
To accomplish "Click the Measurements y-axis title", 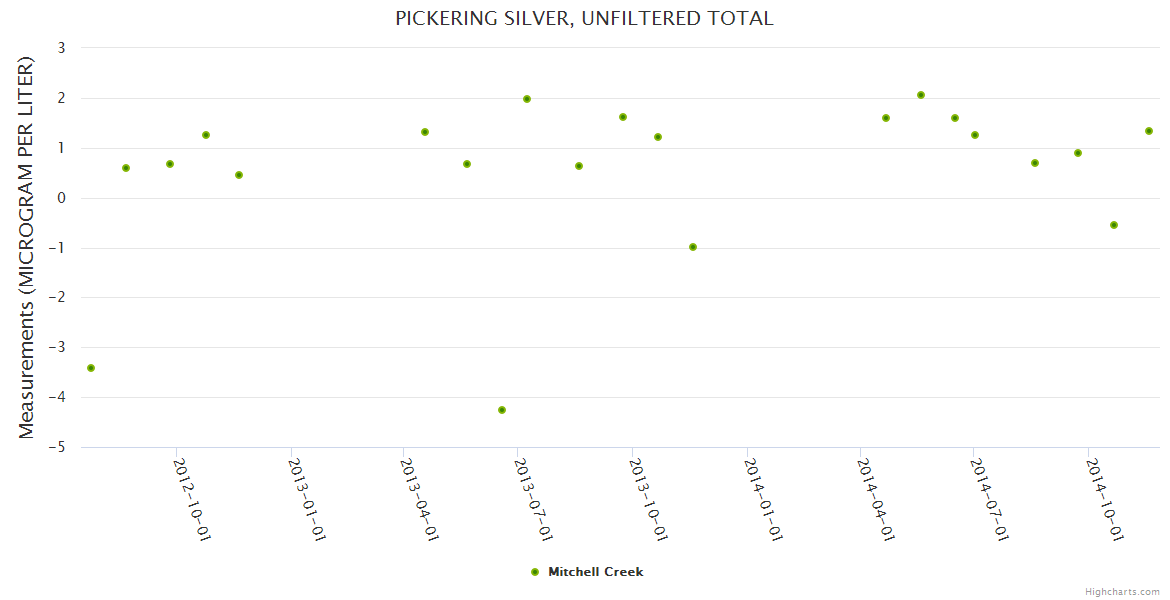I will click(27, 247).
